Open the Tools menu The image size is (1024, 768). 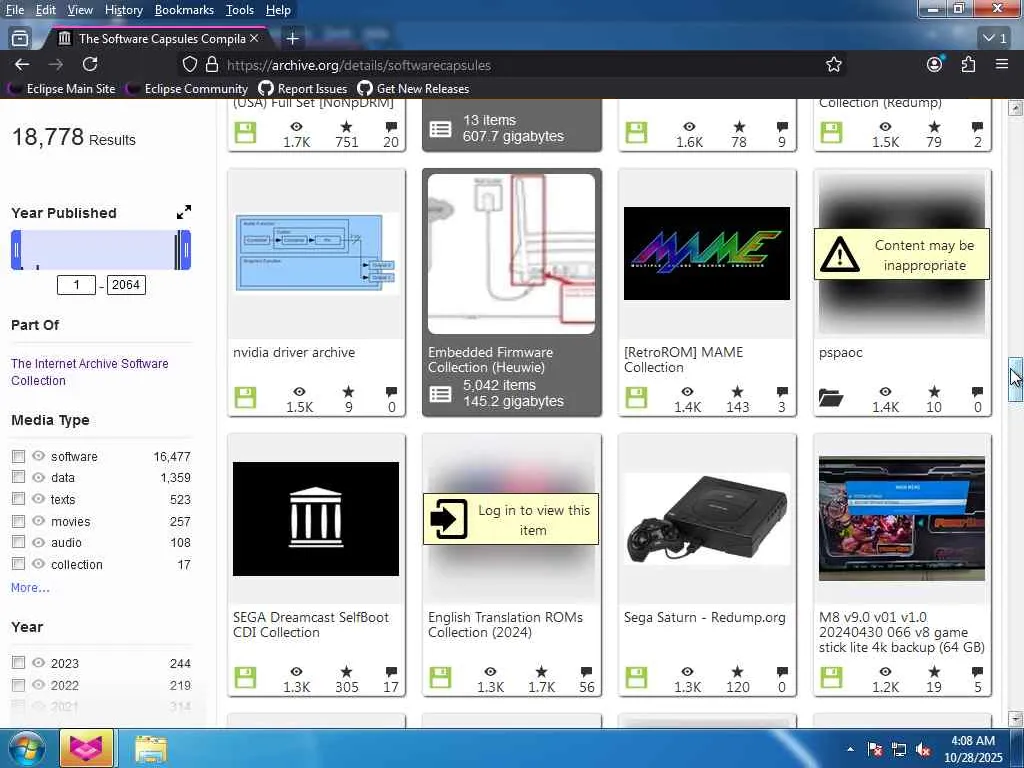coord(240,10)
